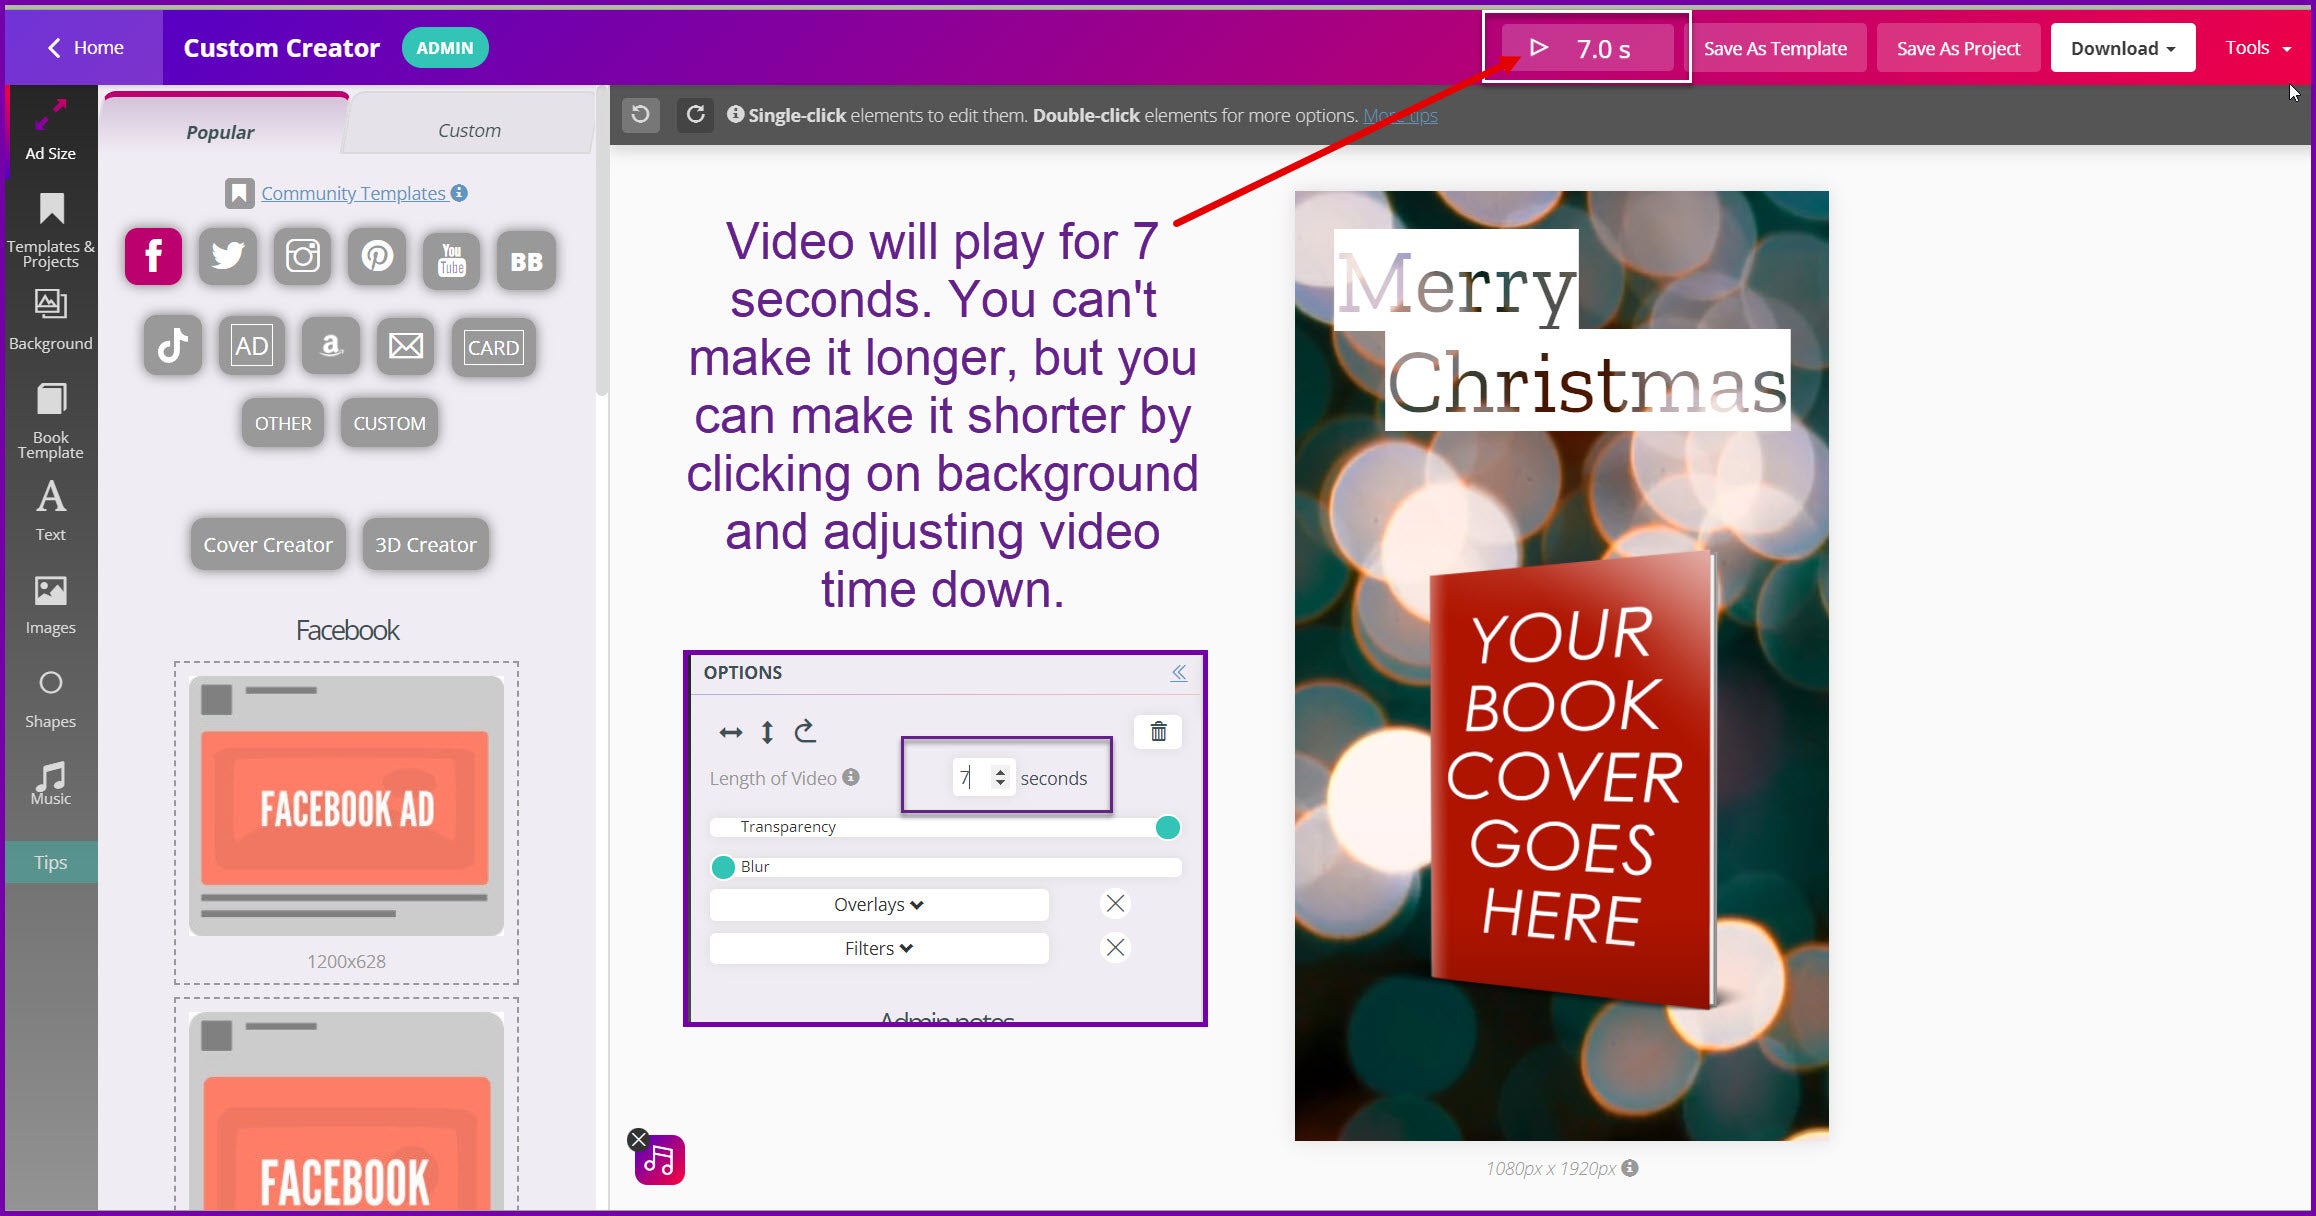Clear the selected Filters option
2316x1216 pixels.
pyautogui.click(x=1115, y=947)
